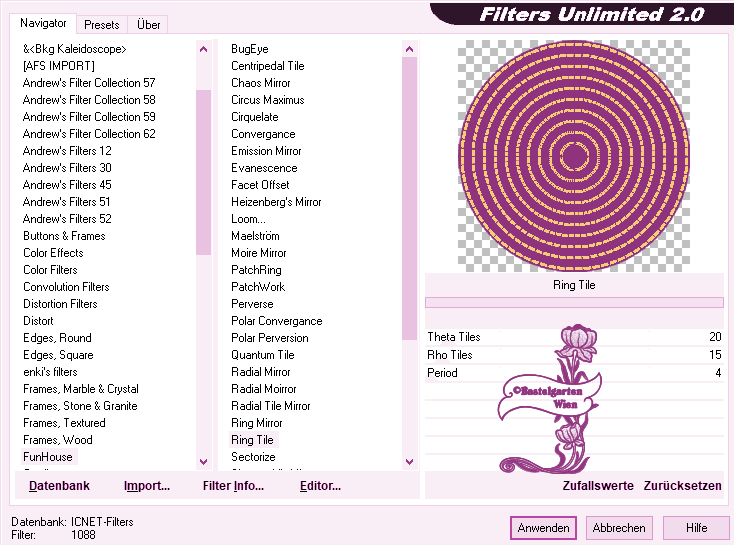Select Andrew's Filters 45
This screenshot has height=545, width=734.
67,185
